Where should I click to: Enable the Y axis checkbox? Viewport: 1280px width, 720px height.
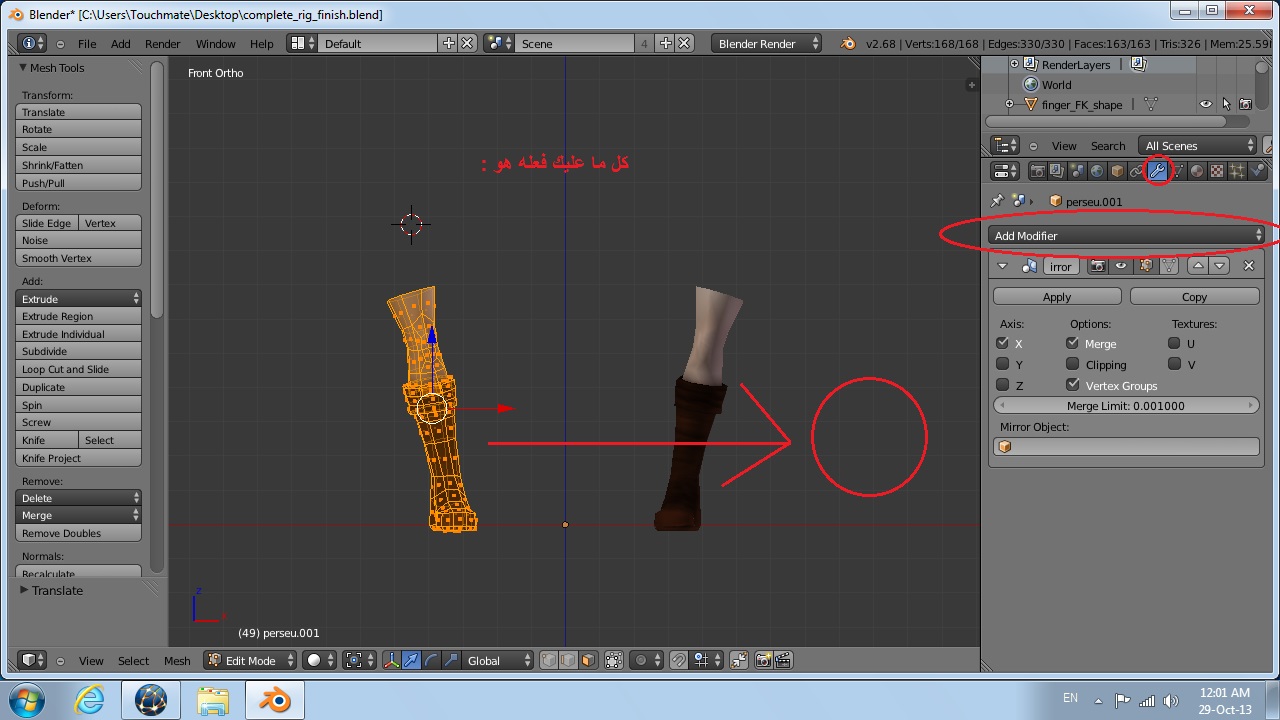tap(1003, 365)
